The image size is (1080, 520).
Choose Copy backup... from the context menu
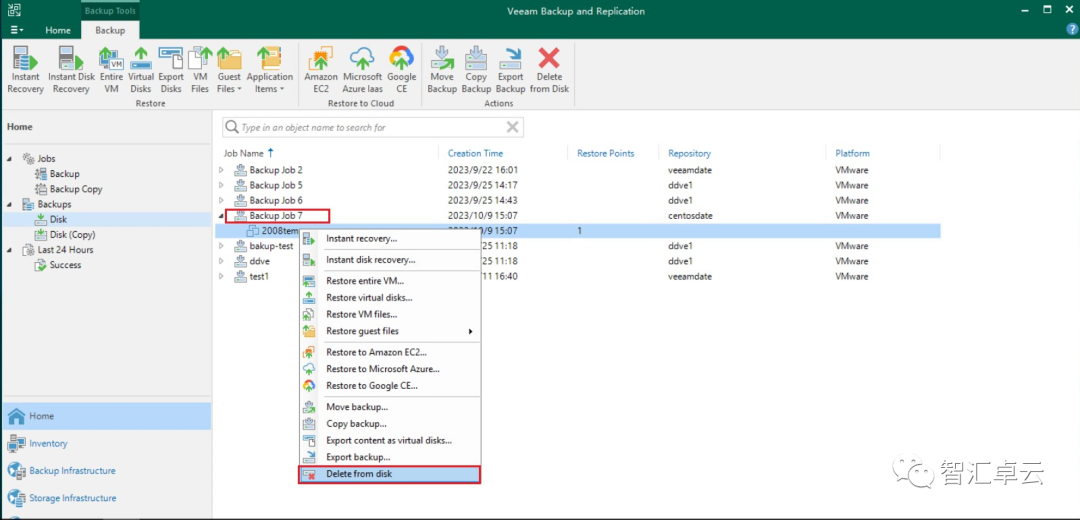click(389, 424)
